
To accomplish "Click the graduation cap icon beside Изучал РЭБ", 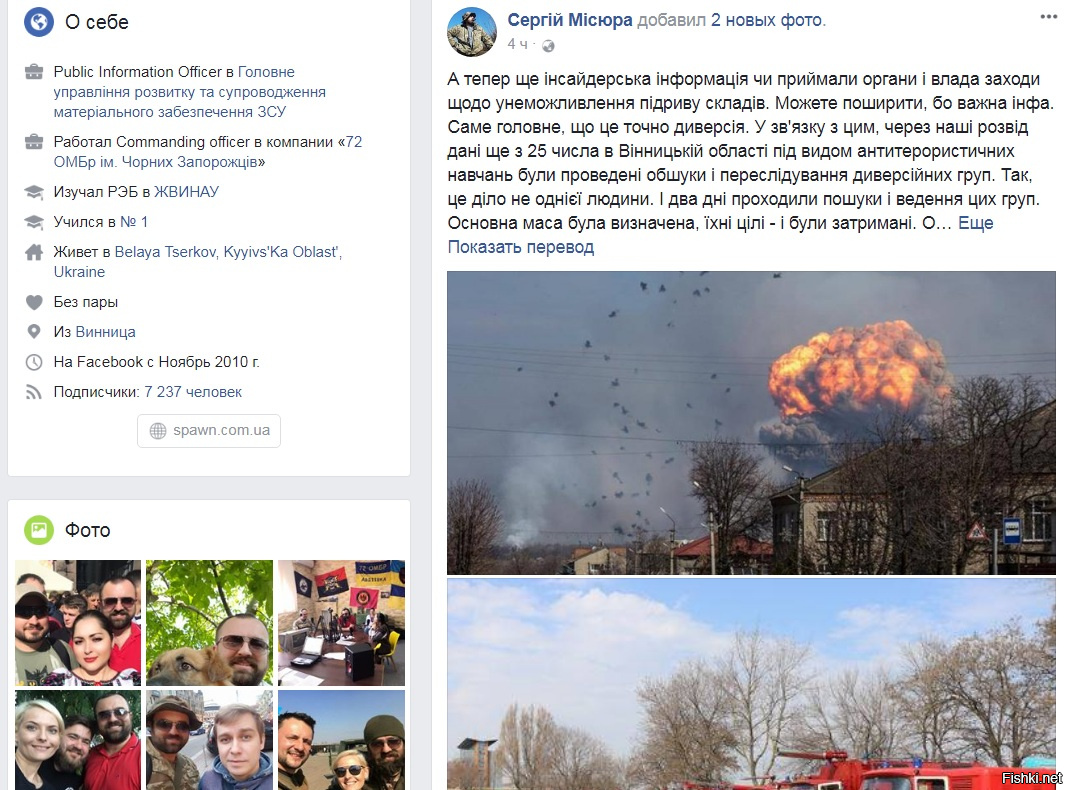I will 34,192.
